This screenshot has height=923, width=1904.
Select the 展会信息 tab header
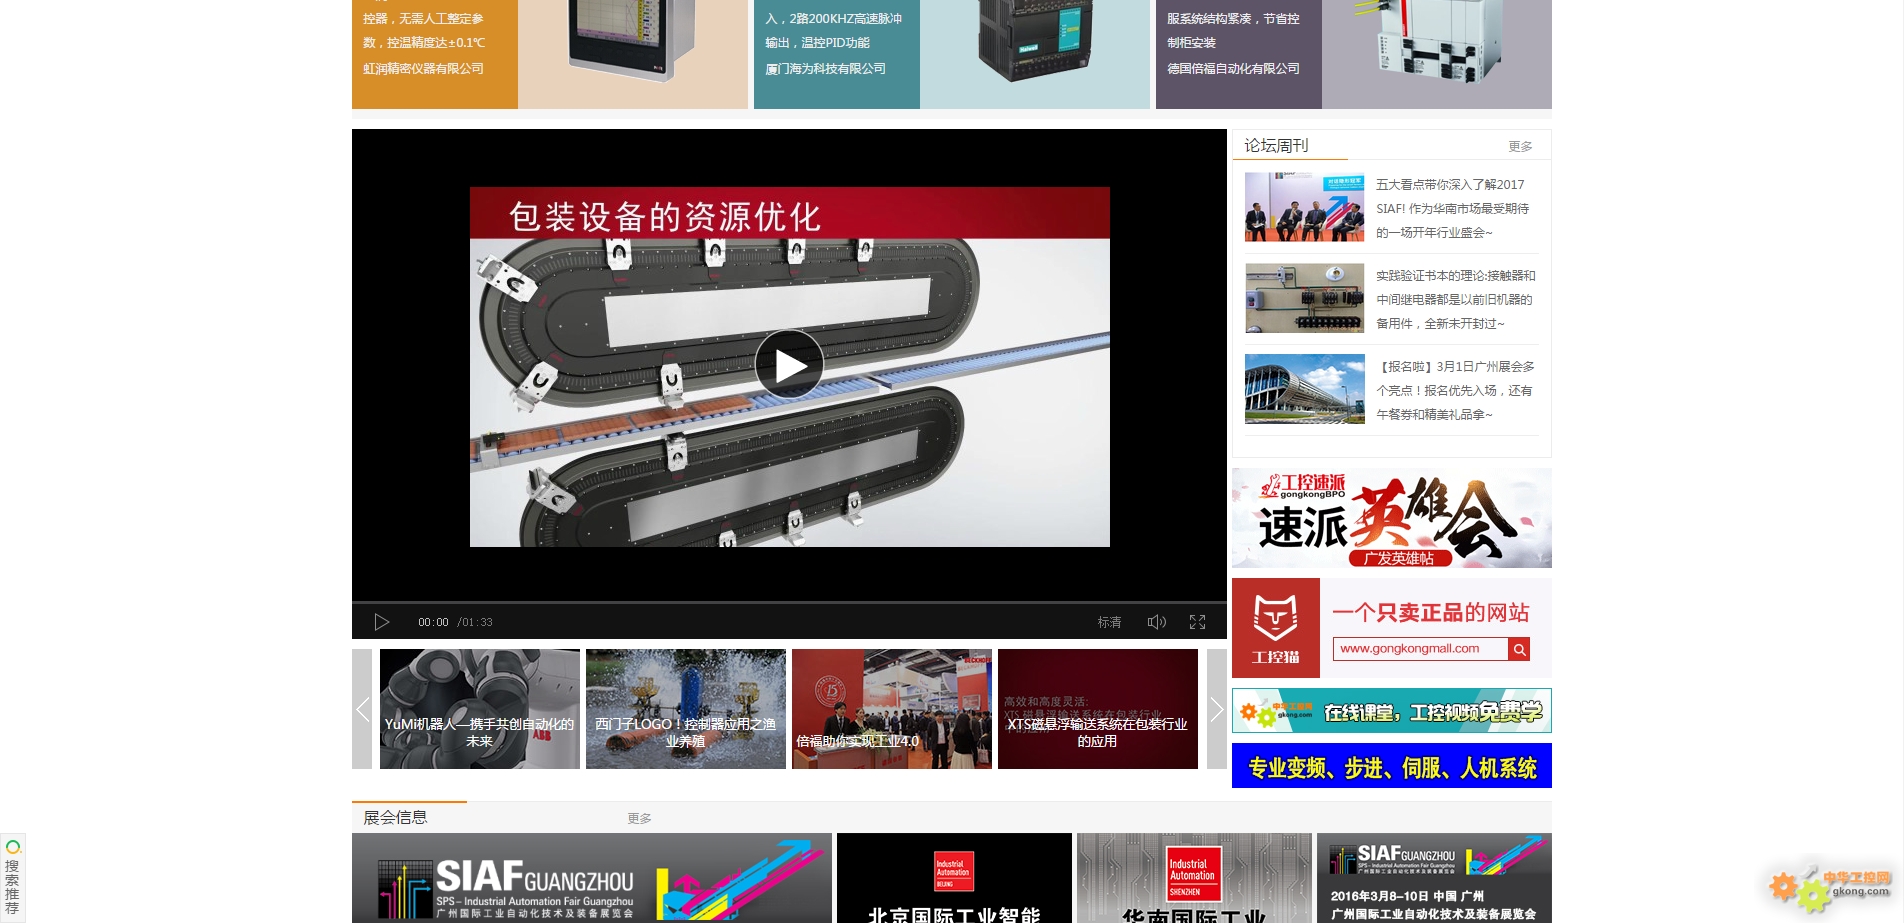[396, 818]
